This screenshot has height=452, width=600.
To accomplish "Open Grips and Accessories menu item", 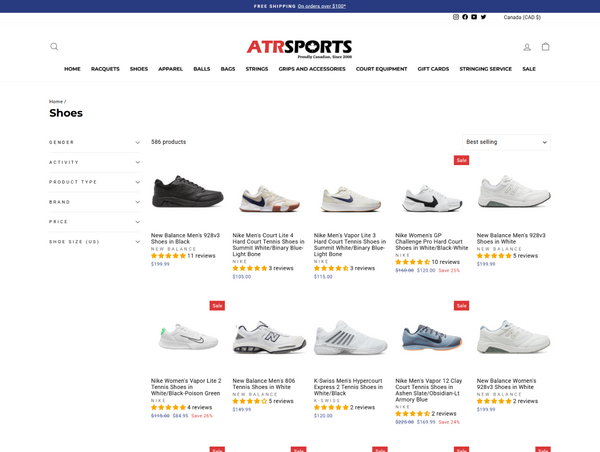I will coord(312,69).
